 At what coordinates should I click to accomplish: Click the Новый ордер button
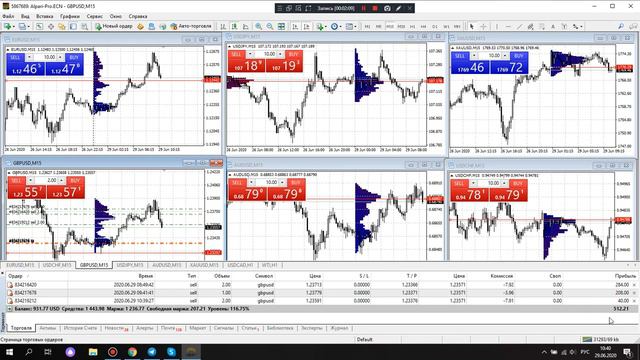click(114, 27)
